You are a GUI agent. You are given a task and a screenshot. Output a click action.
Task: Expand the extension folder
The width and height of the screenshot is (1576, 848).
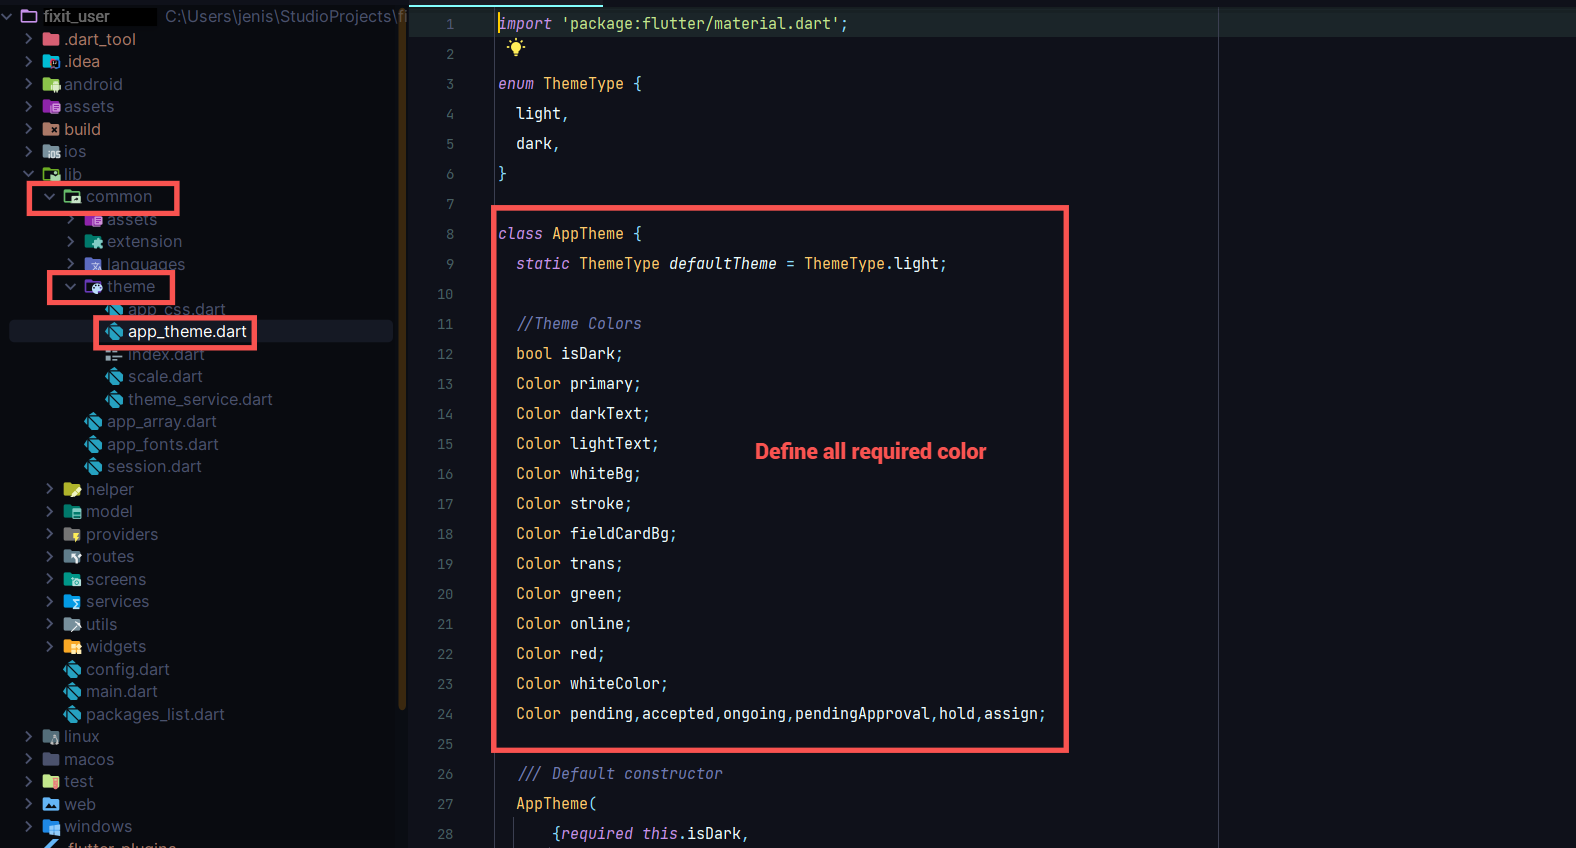click(x=70, y=242)
